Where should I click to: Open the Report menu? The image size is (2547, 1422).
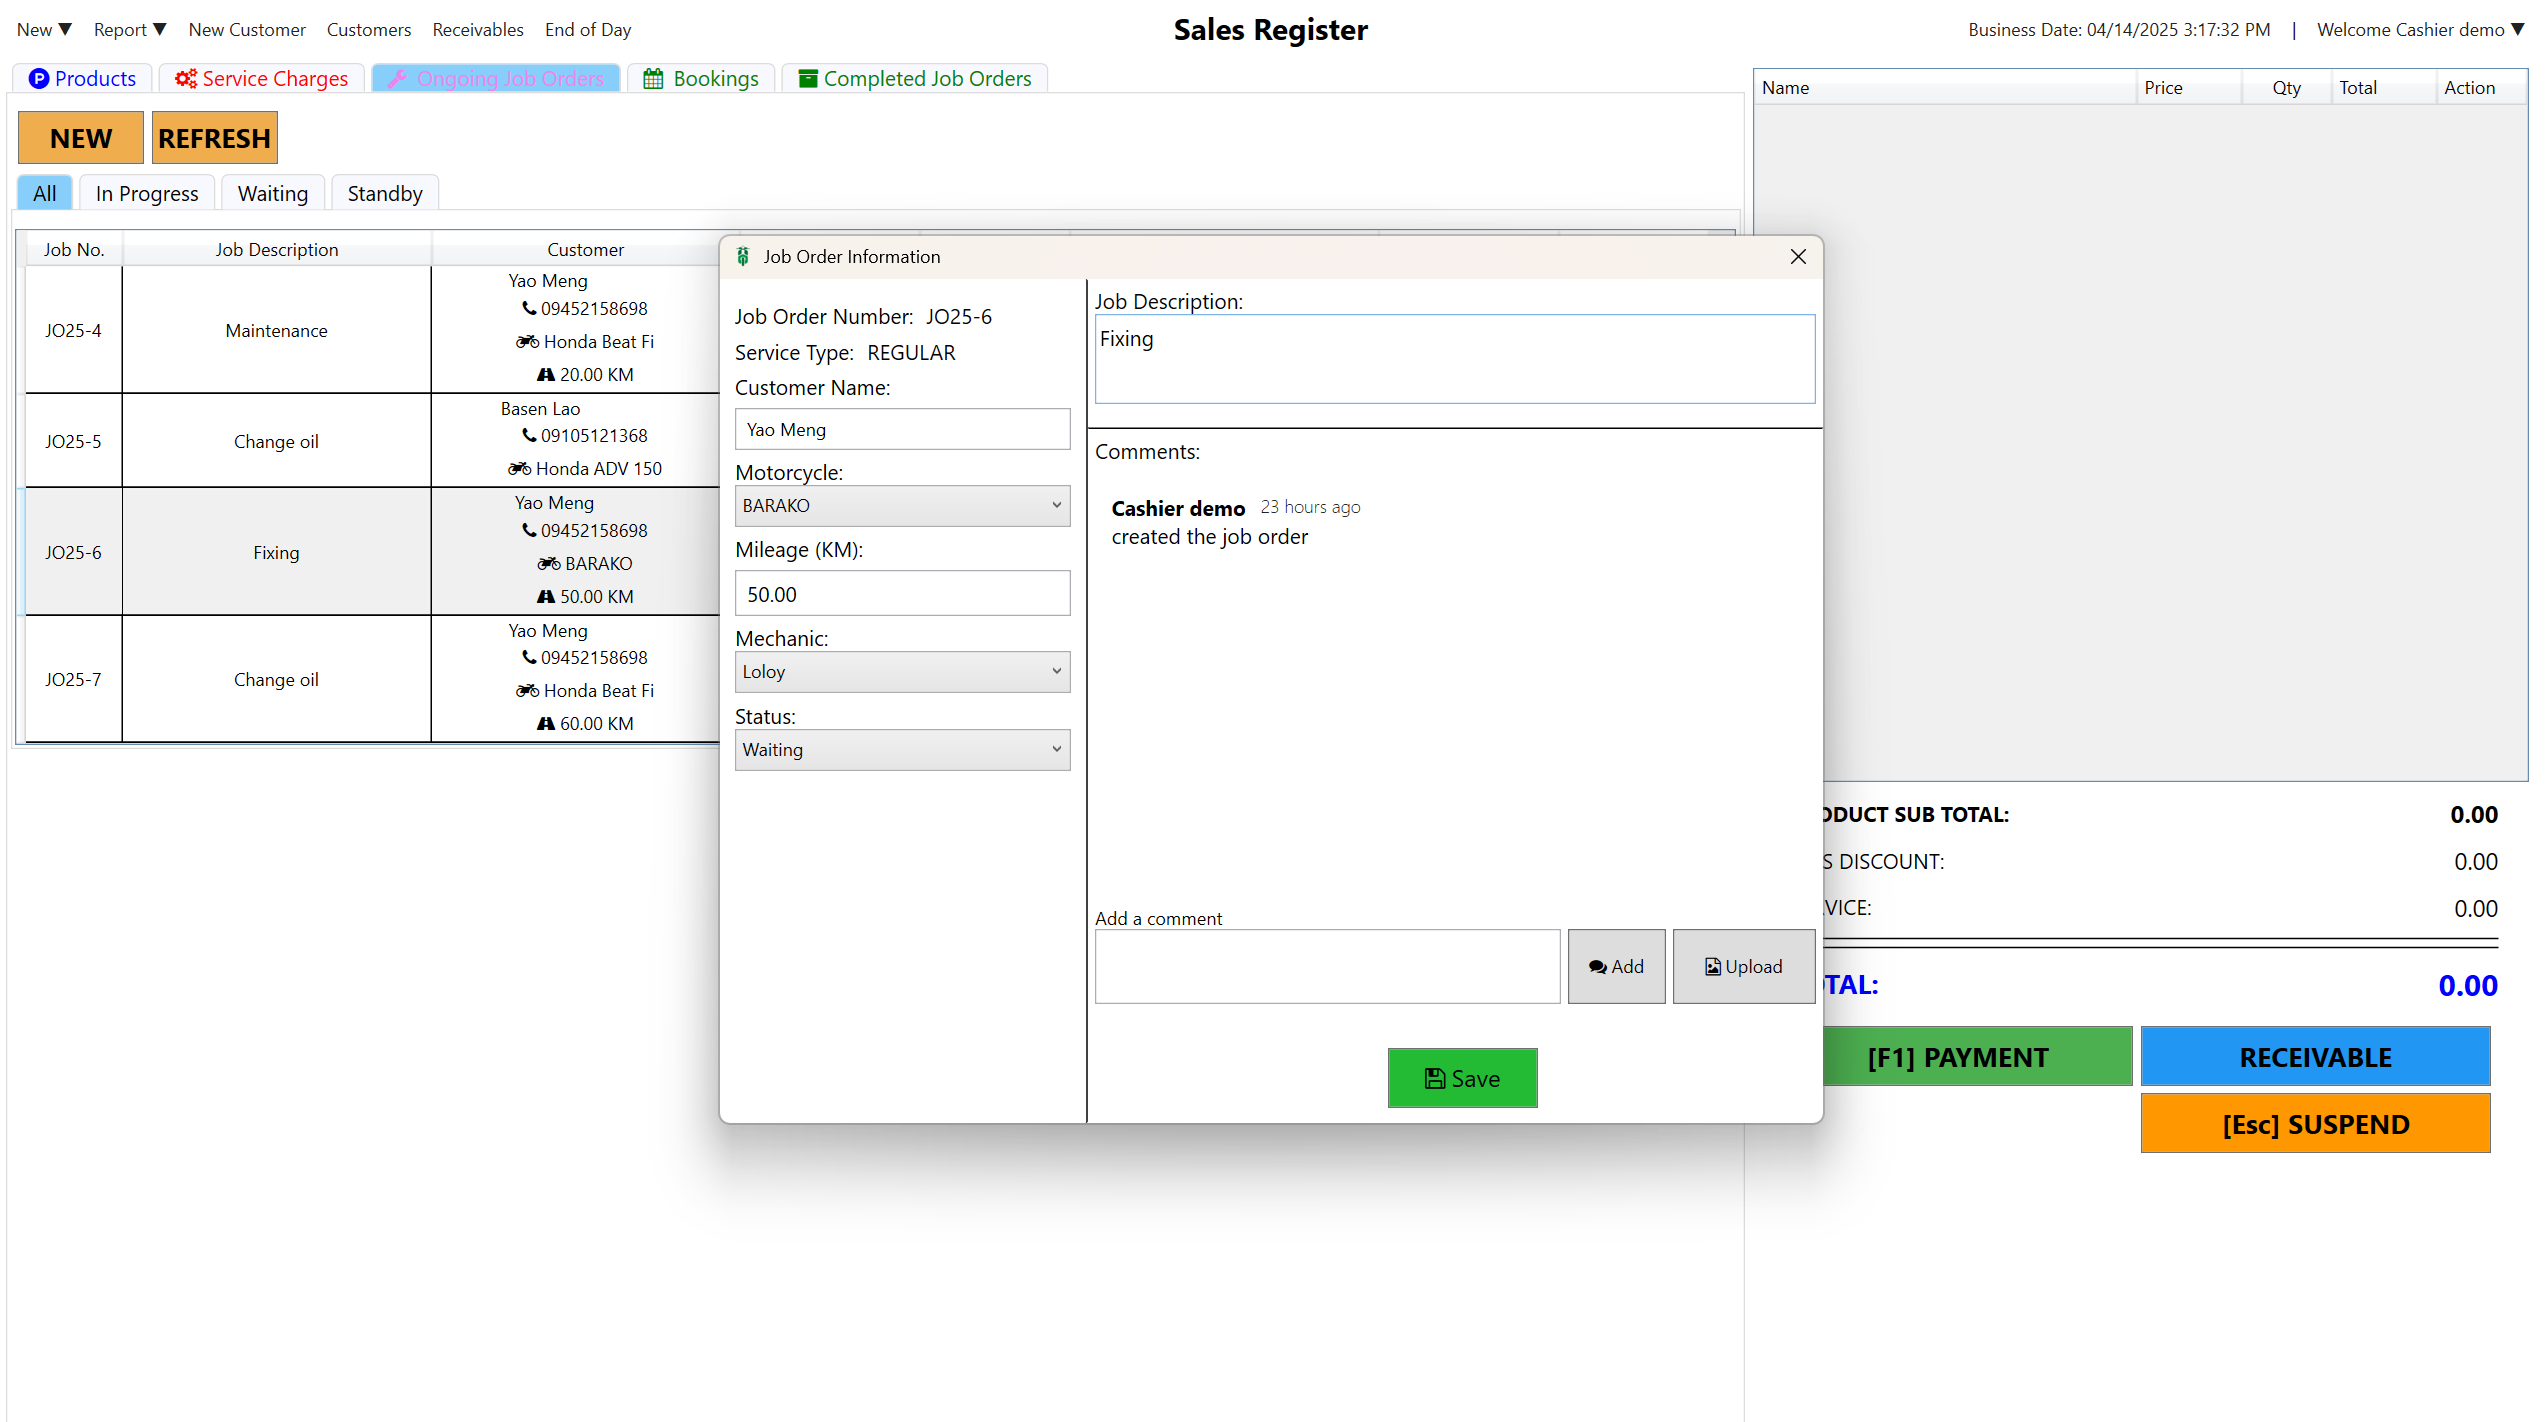(130, 29)
